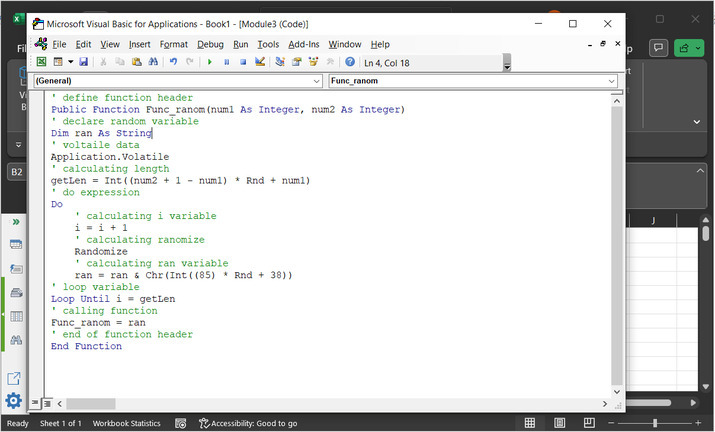Click the Full Module View button
The width and height of the screenshot is (715, 432).
47,403
